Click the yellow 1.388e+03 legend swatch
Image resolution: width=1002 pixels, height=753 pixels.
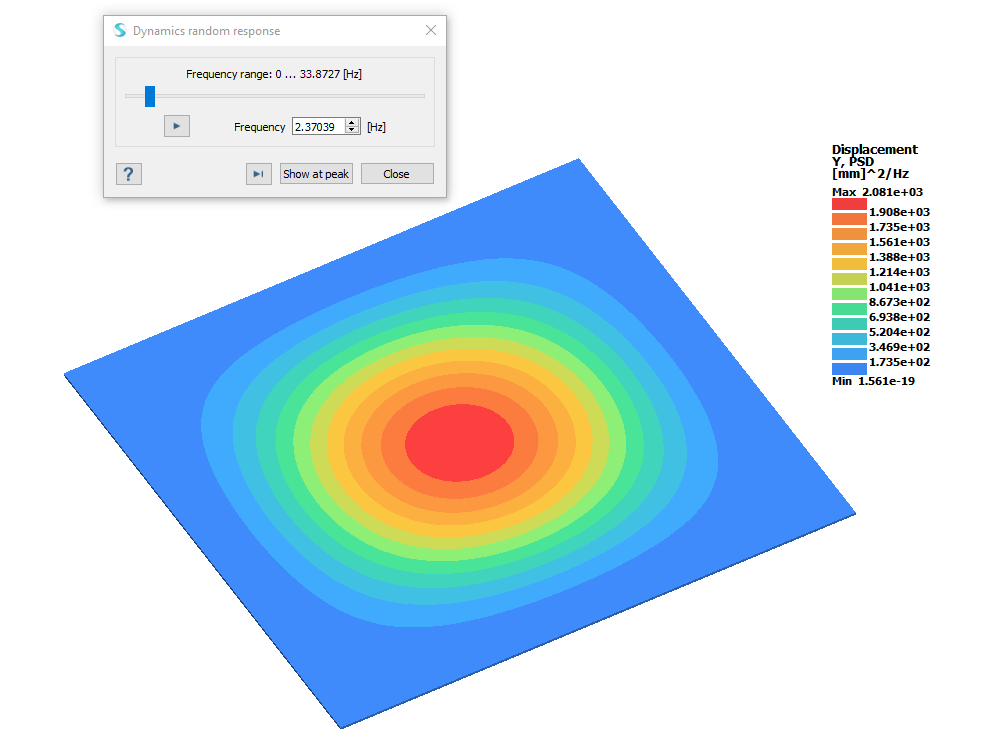pos(849,264)
